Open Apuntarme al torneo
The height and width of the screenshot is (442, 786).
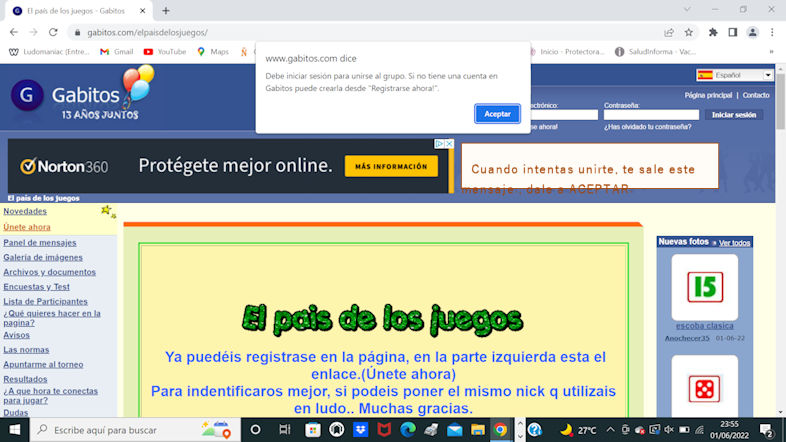tap(44, 365)
